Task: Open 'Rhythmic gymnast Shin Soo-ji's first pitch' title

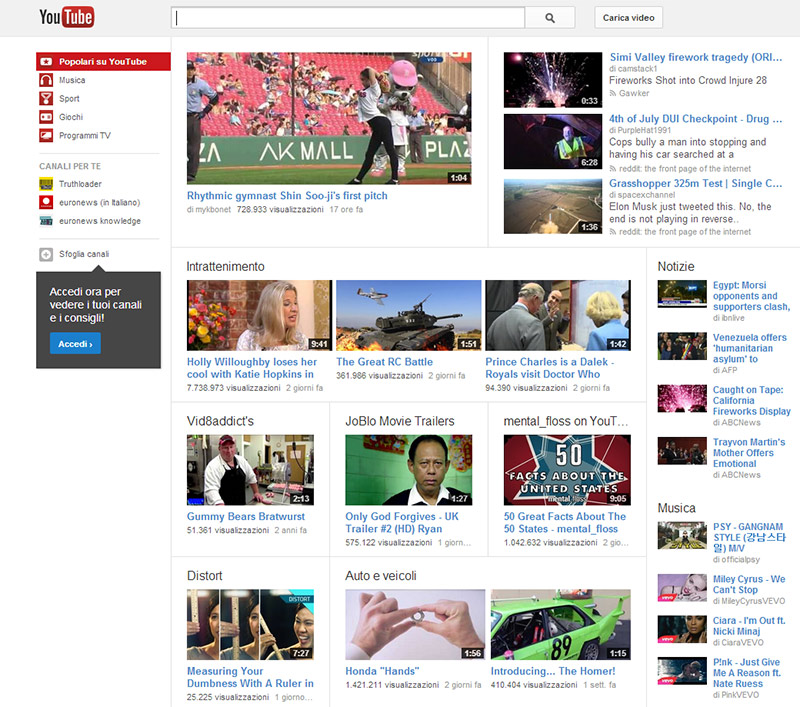Action: (287, 196)
